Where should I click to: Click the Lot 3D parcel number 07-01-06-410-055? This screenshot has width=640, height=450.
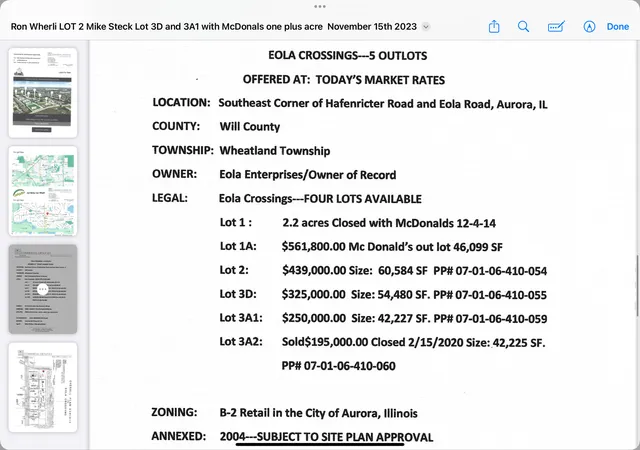[x=501, y=295]
